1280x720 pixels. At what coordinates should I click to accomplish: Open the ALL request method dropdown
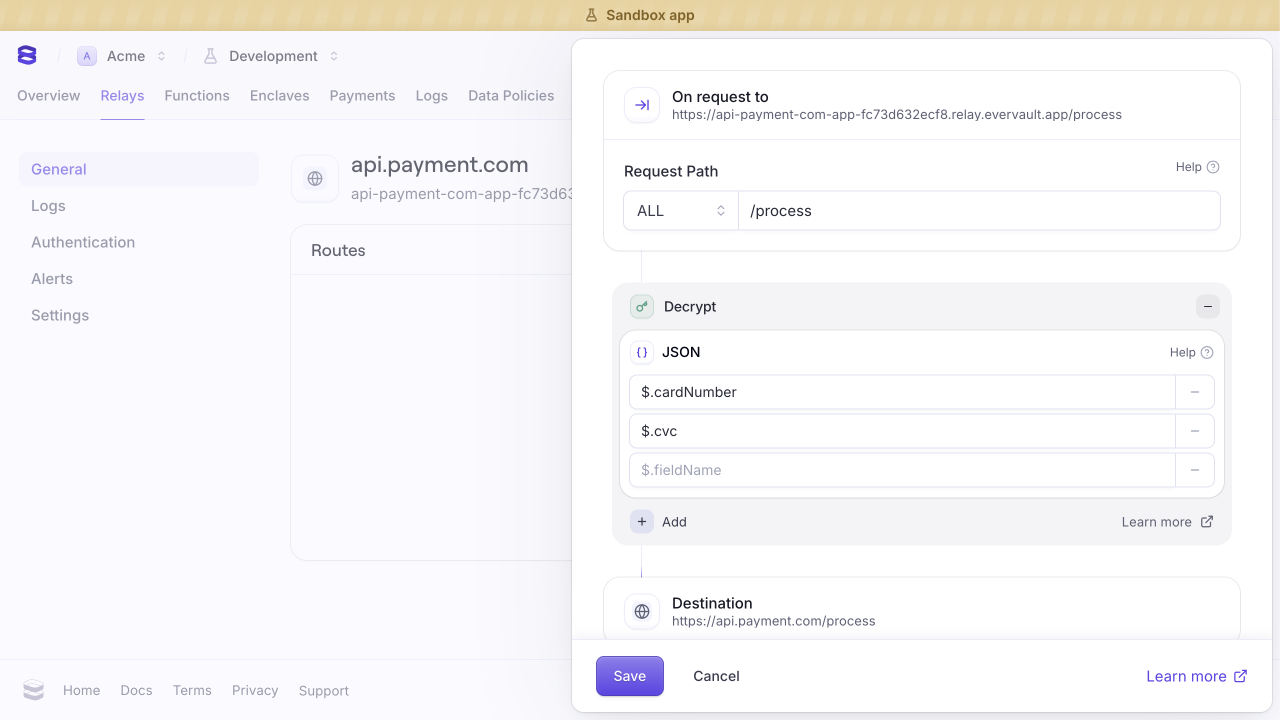tap(681, 211)
